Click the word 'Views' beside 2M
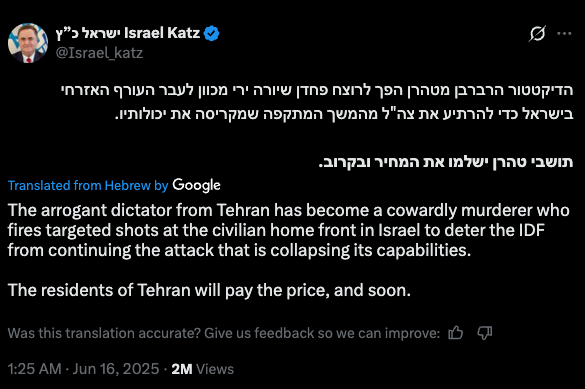Image resolution: width=585 pixels, height=389 pixels. (215, 369)
